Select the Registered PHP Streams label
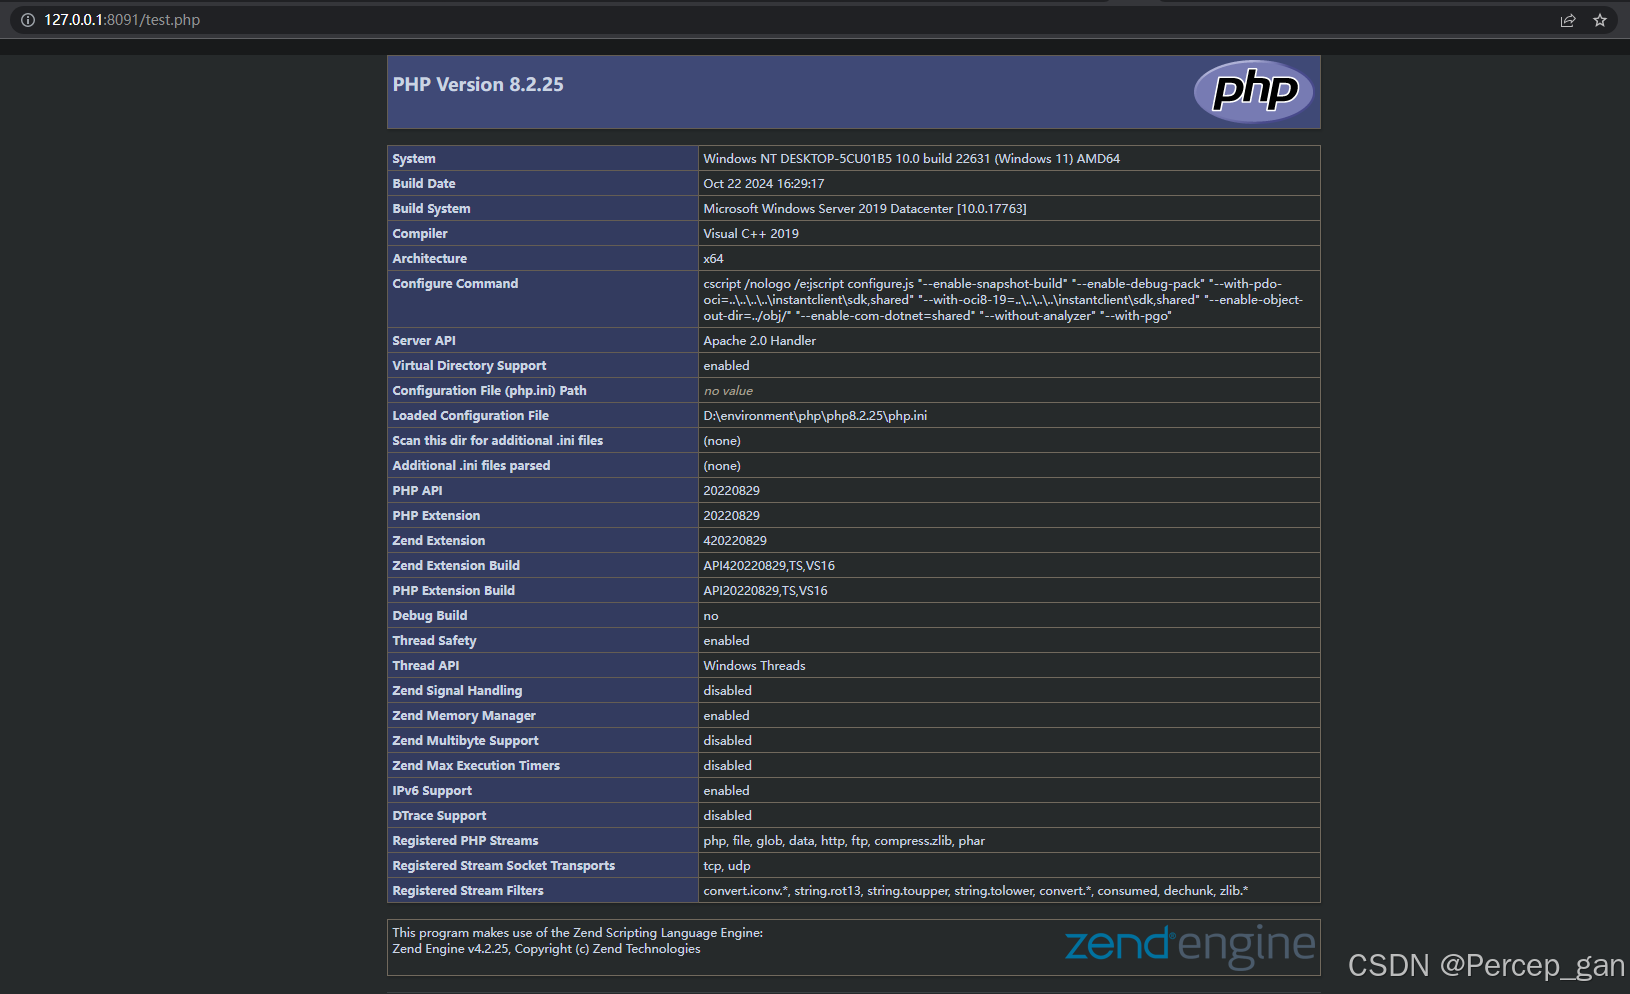The image size is (1630, 994). tap(465, 841)
